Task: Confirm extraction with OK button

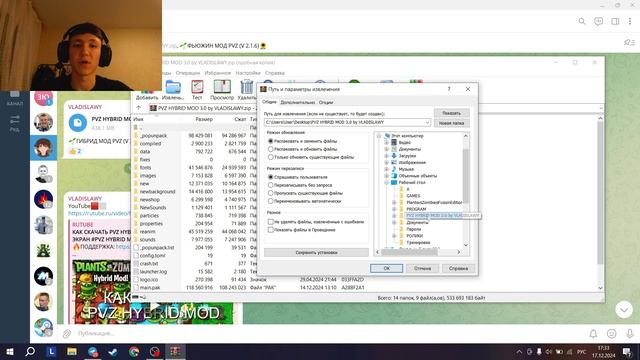Action: [386, 268]
